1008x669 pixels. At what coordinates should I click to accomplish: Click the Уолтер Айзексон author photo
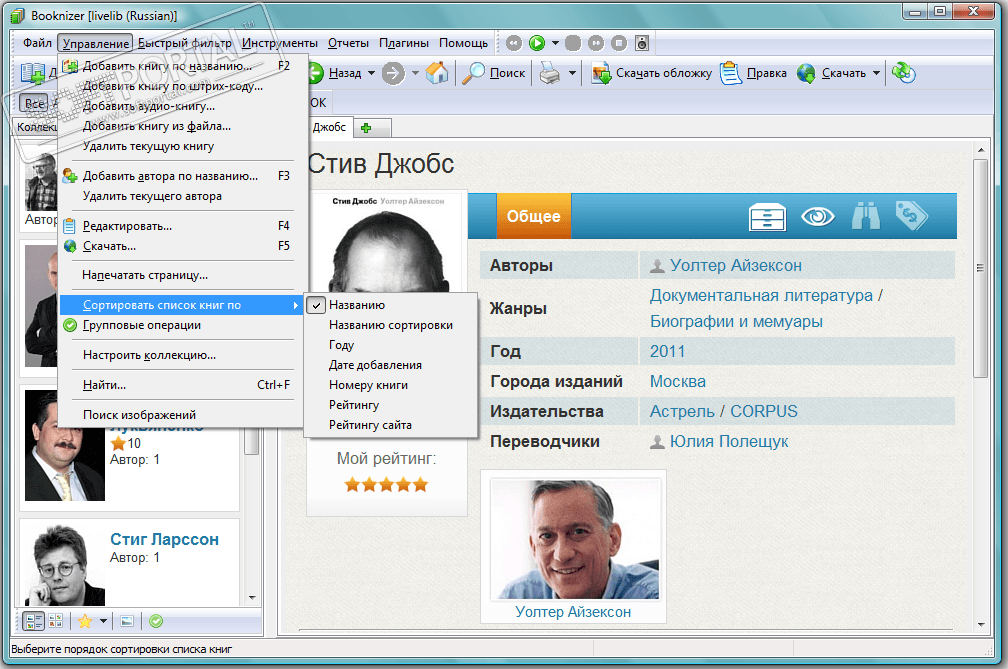[574, 540]
